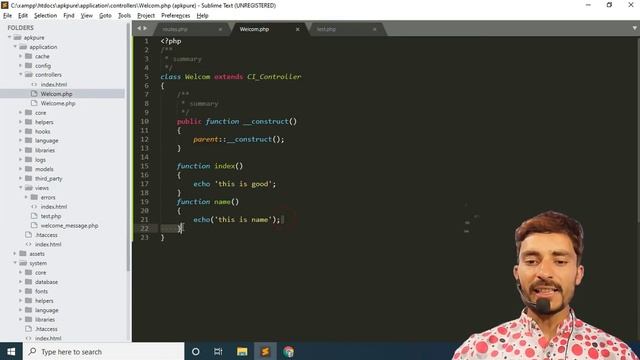640x360 pixels.
Task: Click the sidebar vertical scrollbar
Action: [x=129, y=147]
